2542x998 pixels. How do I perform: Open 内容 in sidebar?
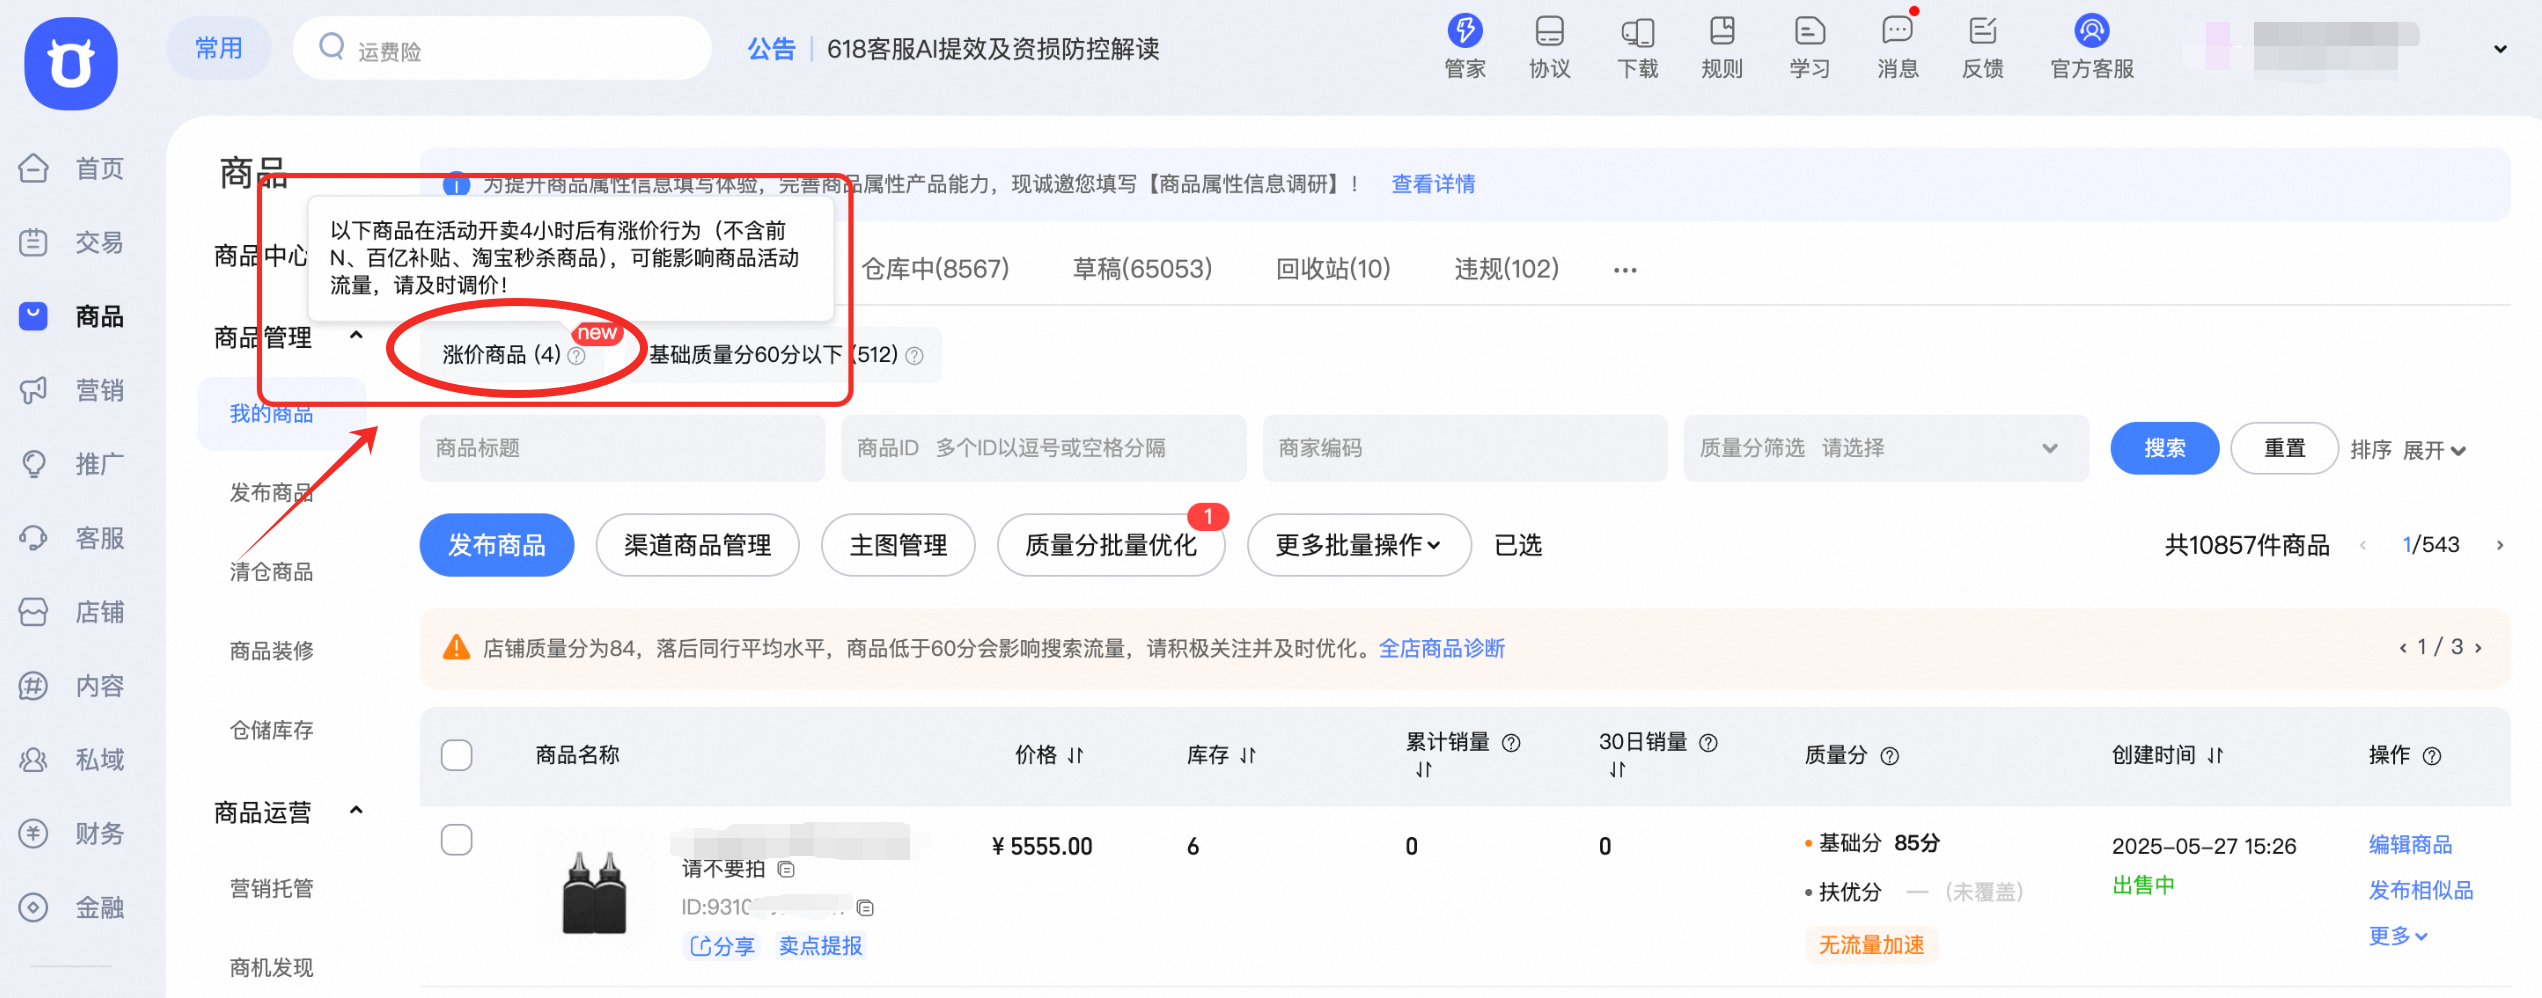[72, 686]
